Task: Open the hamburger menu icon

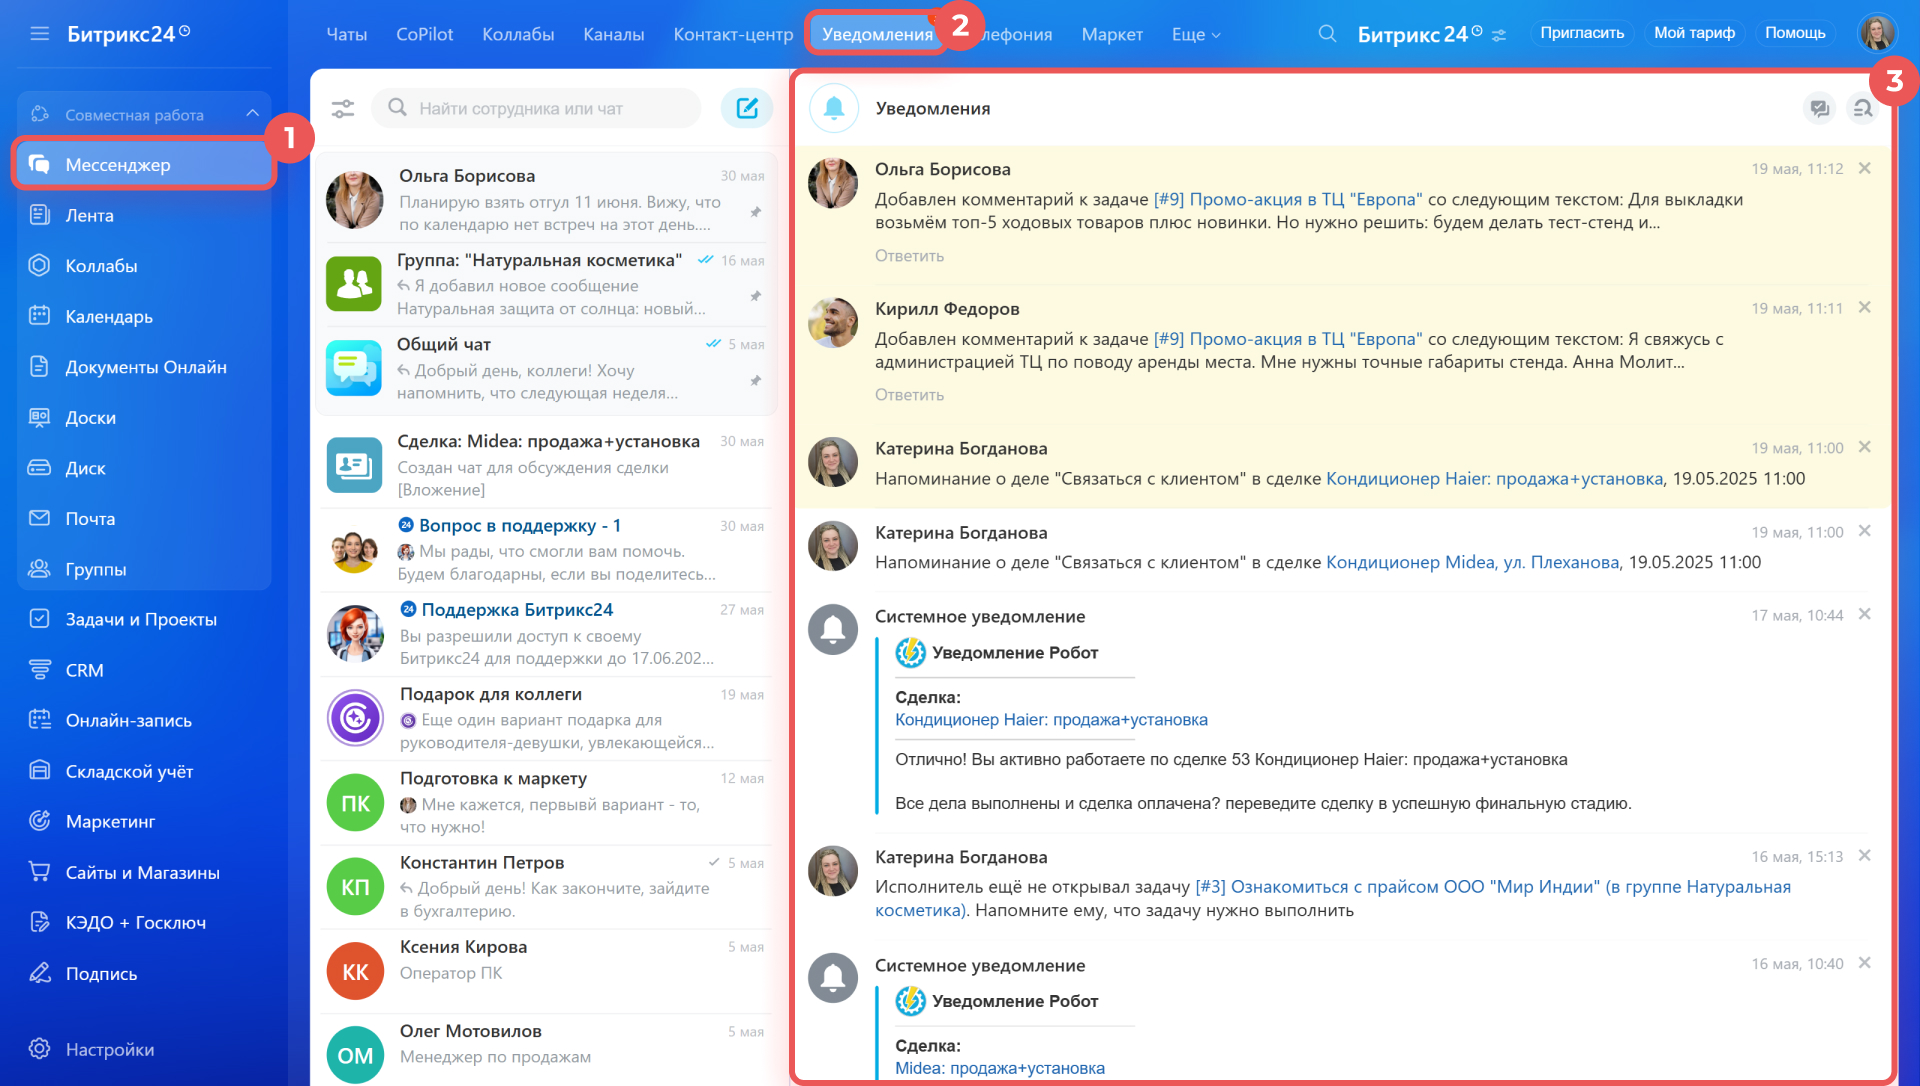Action: (x=40, y=34)
